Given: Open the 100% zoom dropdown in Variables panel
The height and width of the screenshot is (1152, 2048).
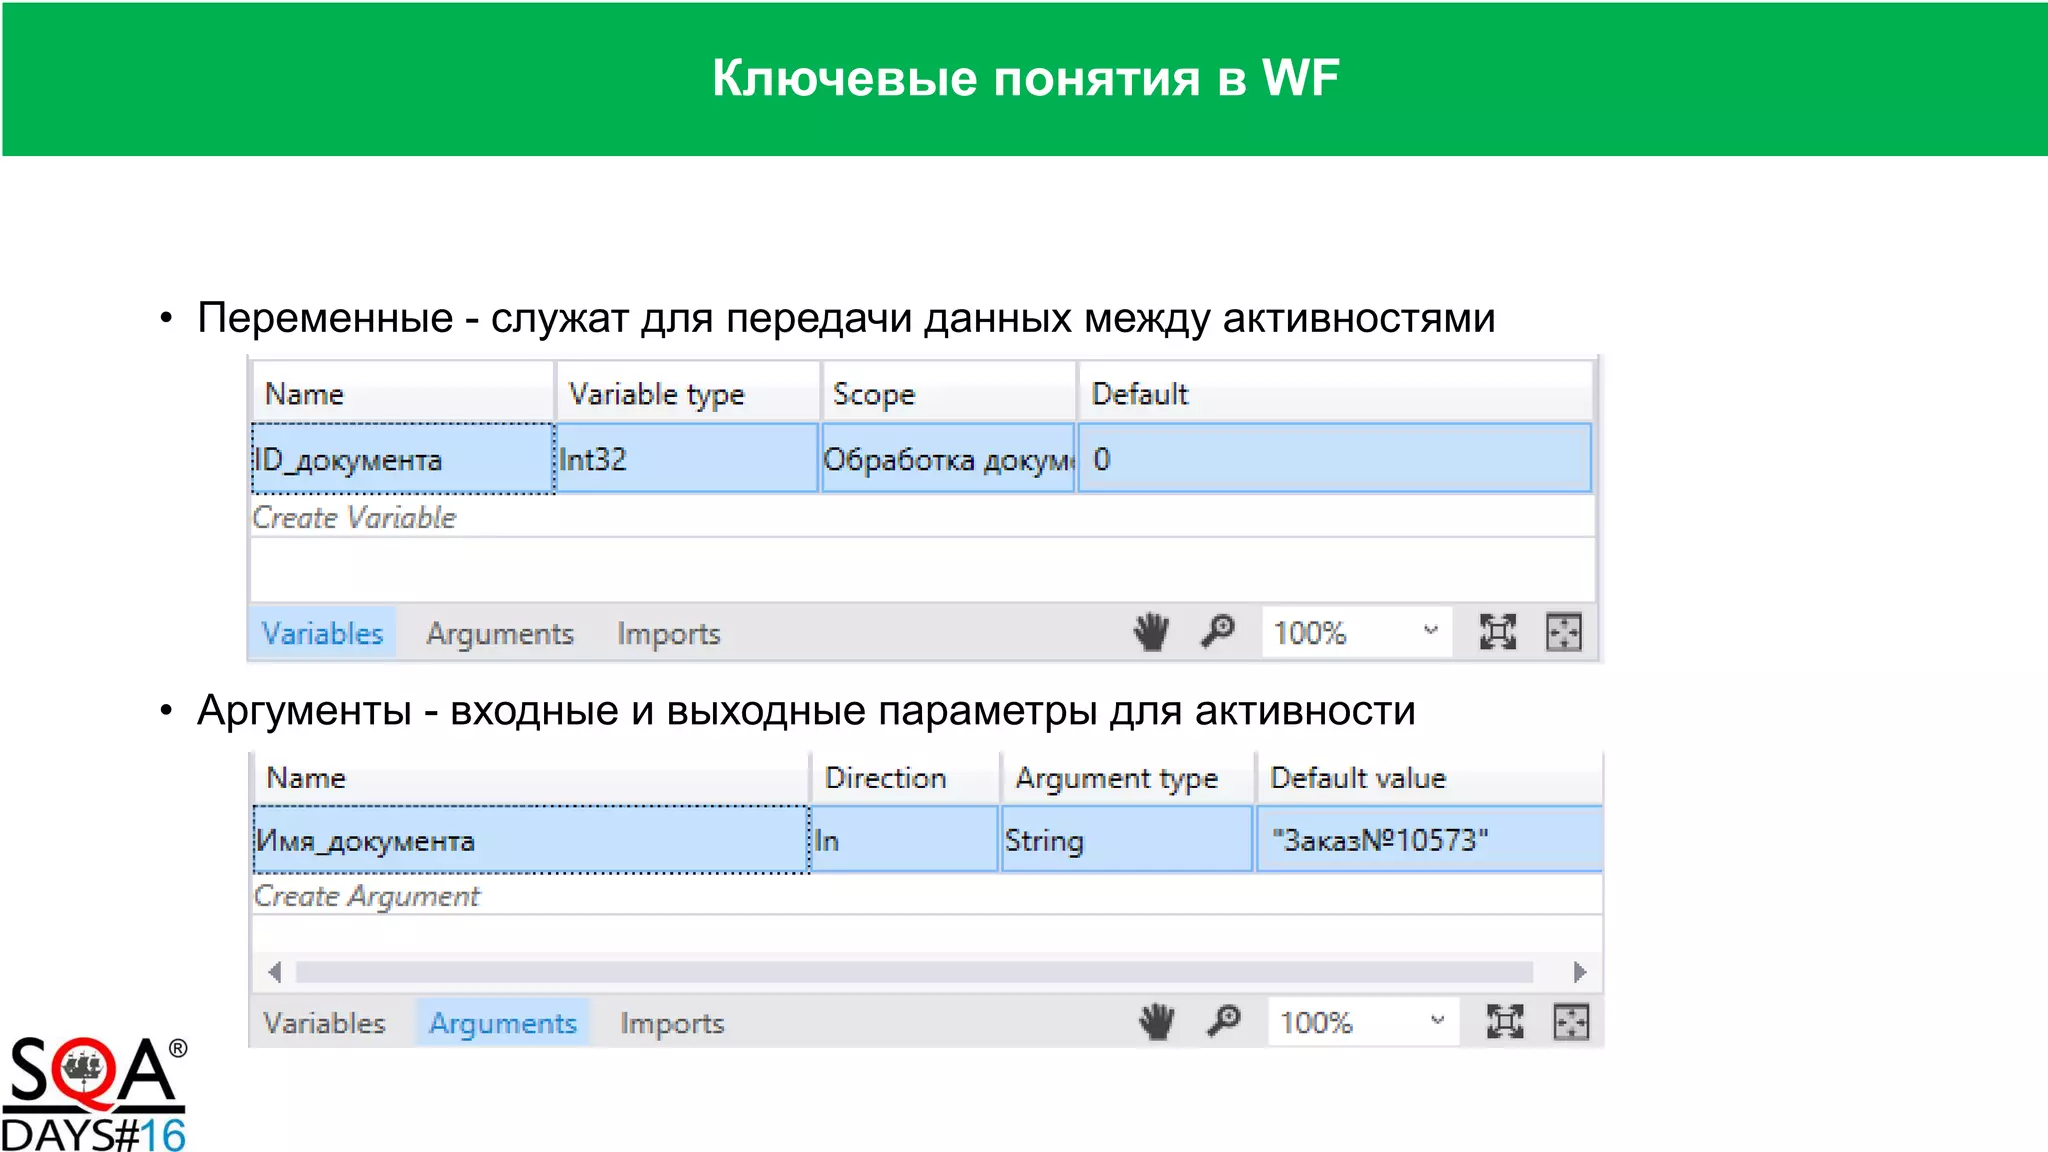Looking at the screenshot, I should 1430,631.
